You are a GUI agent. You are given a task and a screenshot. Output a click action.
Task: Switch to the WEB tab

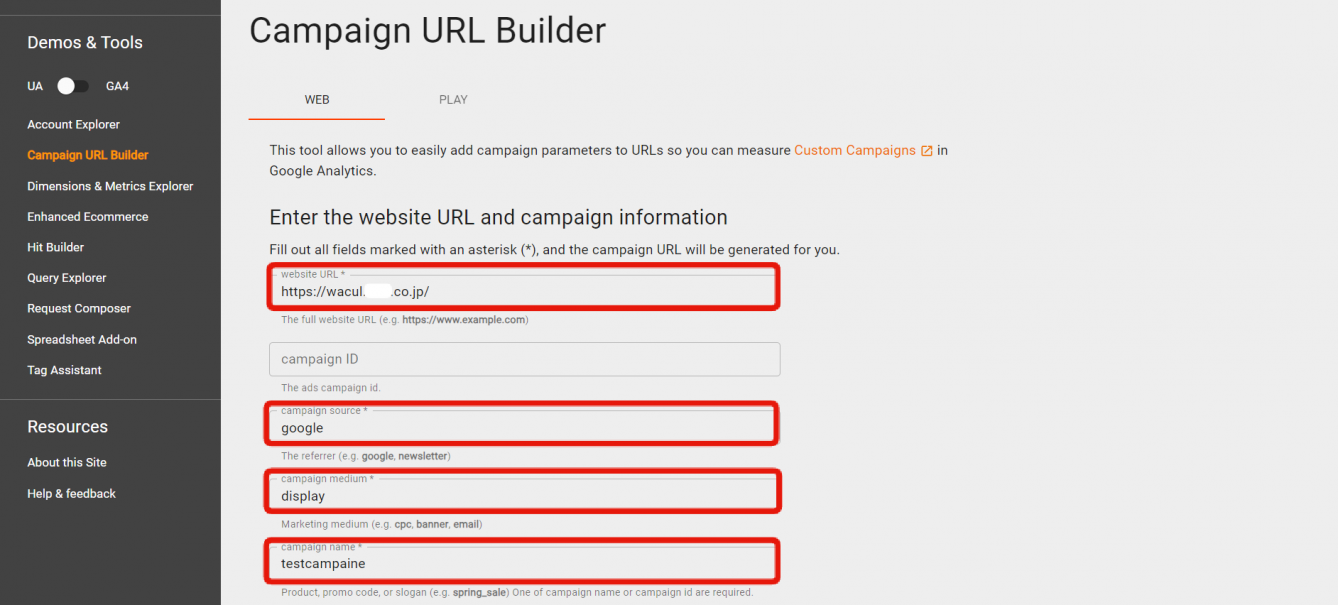317,100
